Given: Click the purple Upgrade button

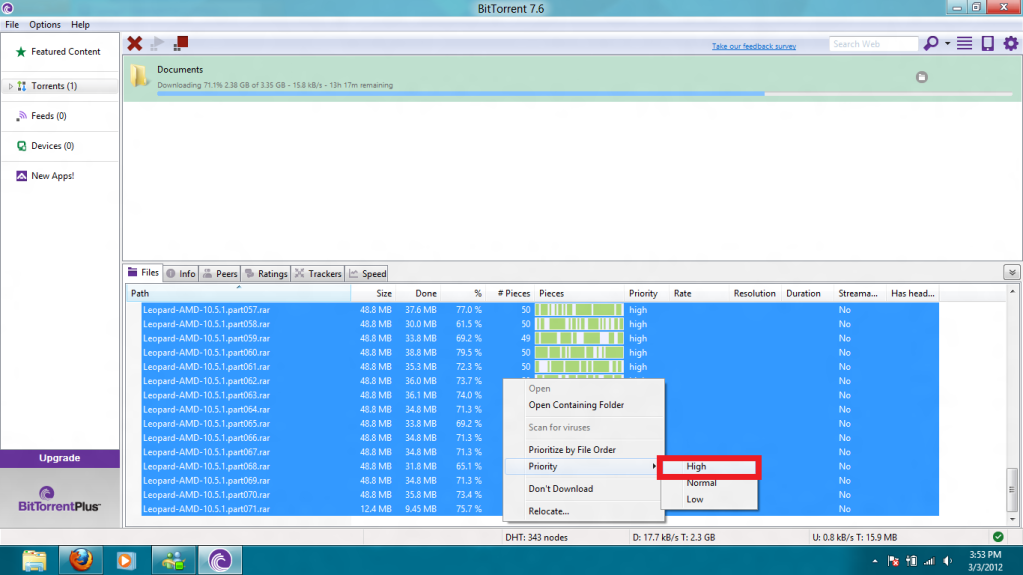Looking at the screenshot, I should coord(59,458).
